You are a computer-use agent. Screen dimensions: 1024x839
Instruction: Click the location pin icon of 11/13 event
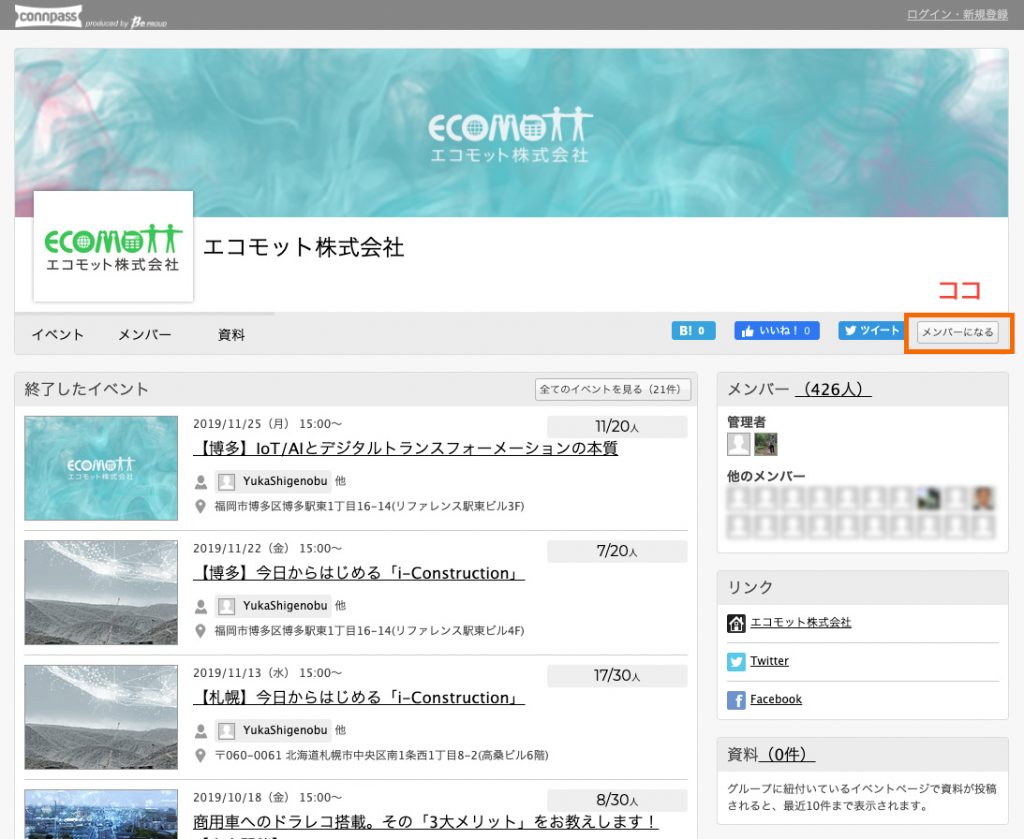201,755
